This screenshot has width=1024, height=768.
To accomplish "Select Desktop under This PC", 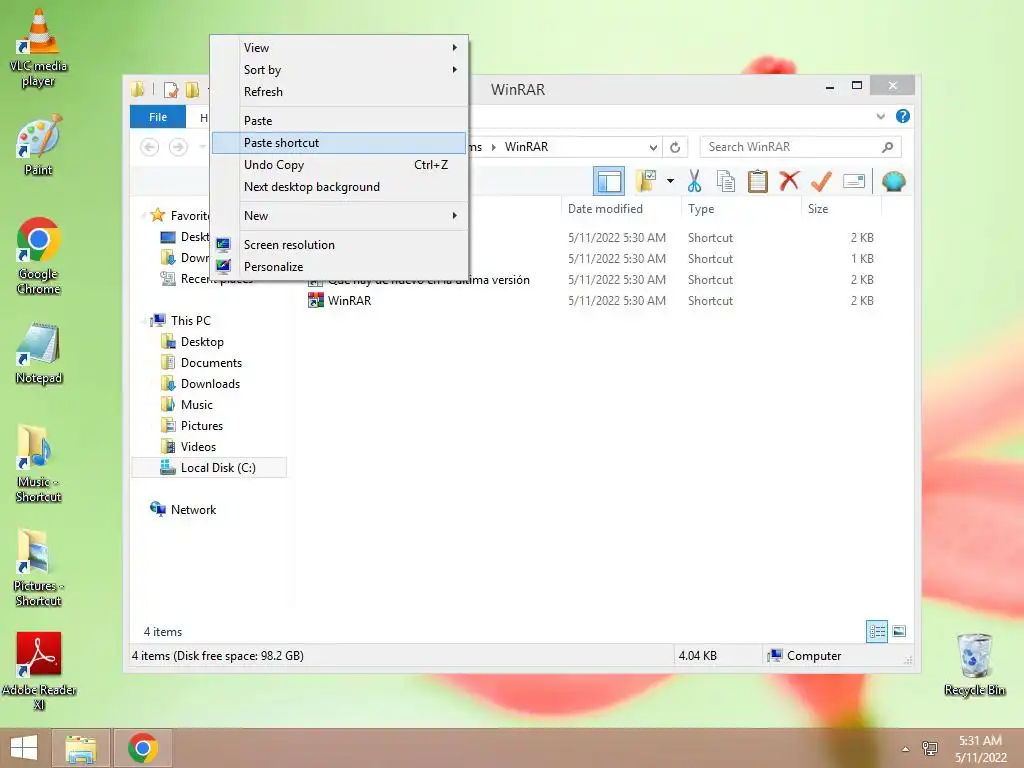I will tap(202, 342).
